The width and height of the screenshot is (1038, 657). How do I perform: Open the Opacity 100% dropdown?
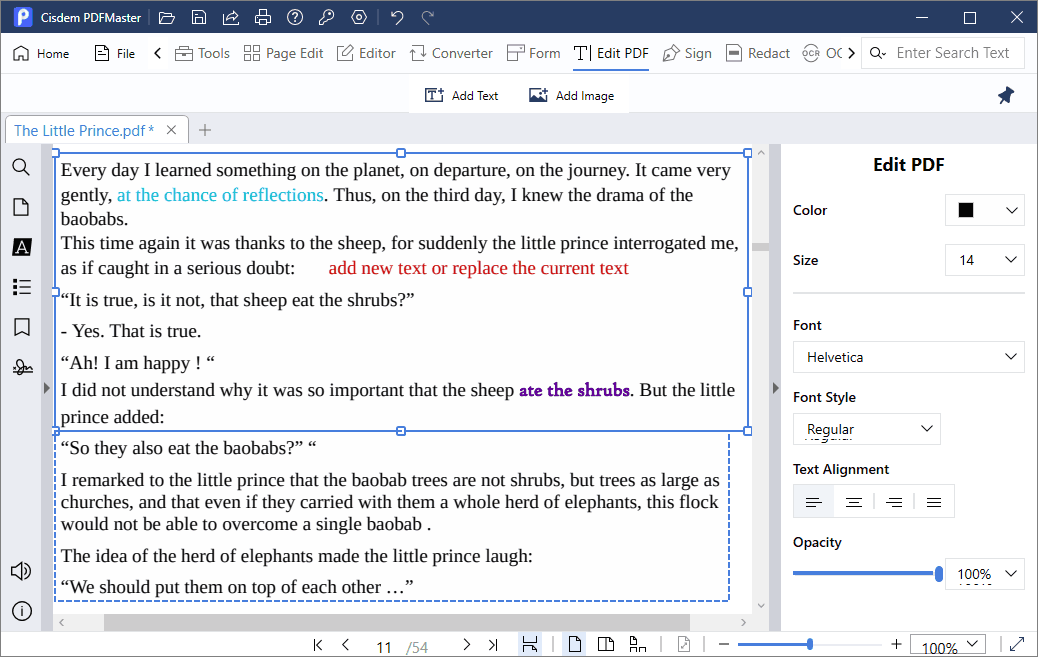pyautogui.click(x=984, y=574)
